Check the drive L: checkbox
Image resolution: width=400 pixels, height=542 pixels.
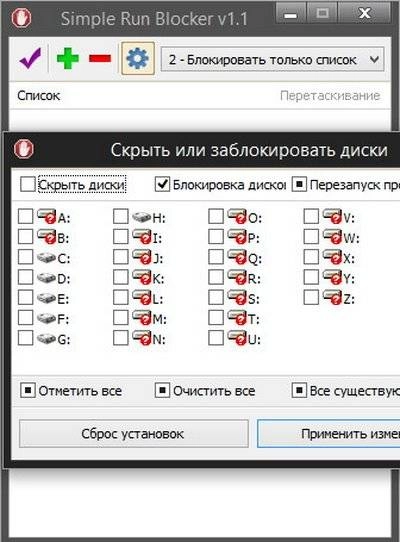coord(121,297)
